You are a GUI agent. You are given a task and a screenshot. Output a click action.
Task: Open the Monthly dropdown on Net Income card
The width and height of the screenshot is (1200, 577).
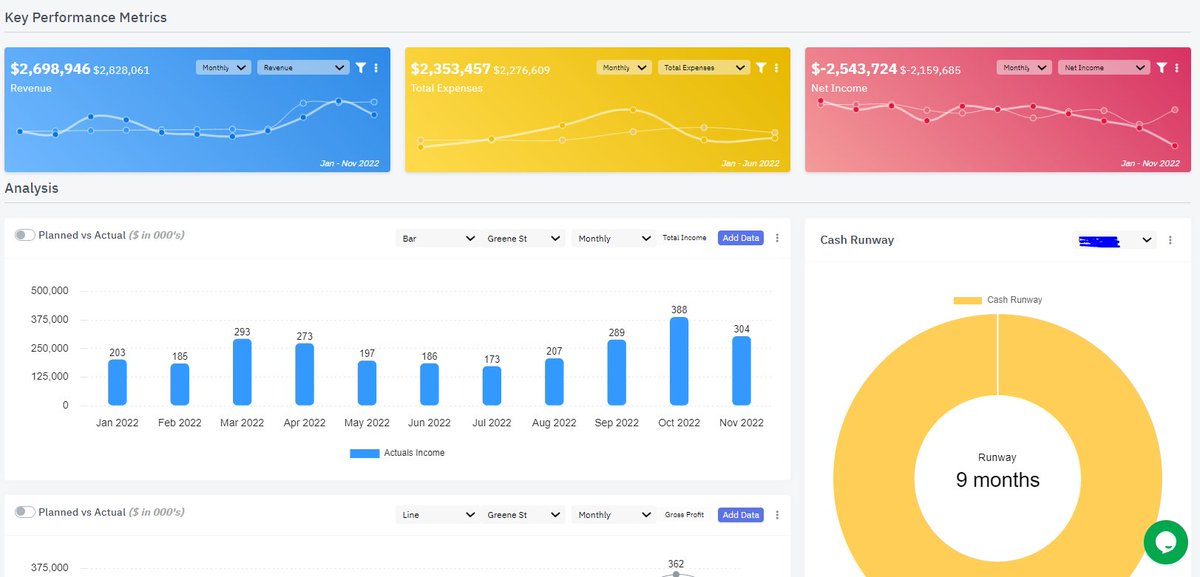1024,68
